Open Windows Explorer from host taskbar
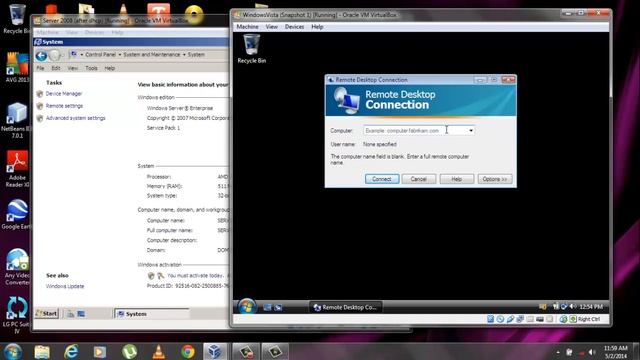This screenshot has width=640, height=360. (x=42, y=351)
